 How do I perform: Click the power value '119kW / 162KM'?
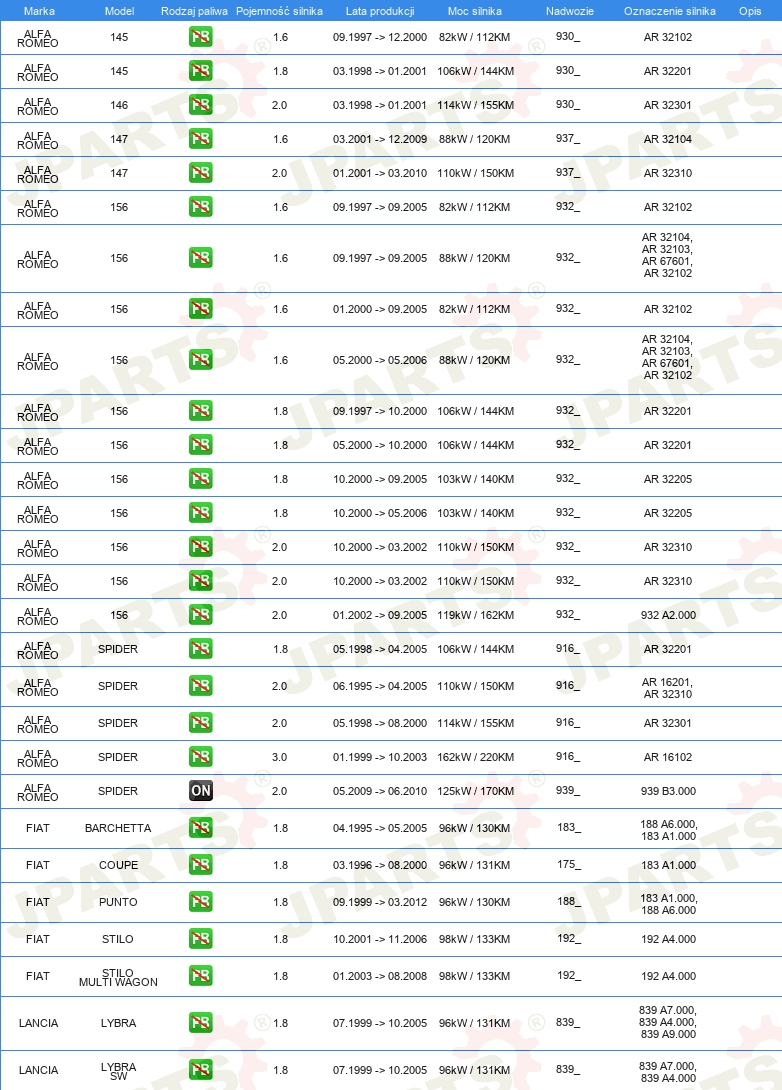(x=475, y=615)
